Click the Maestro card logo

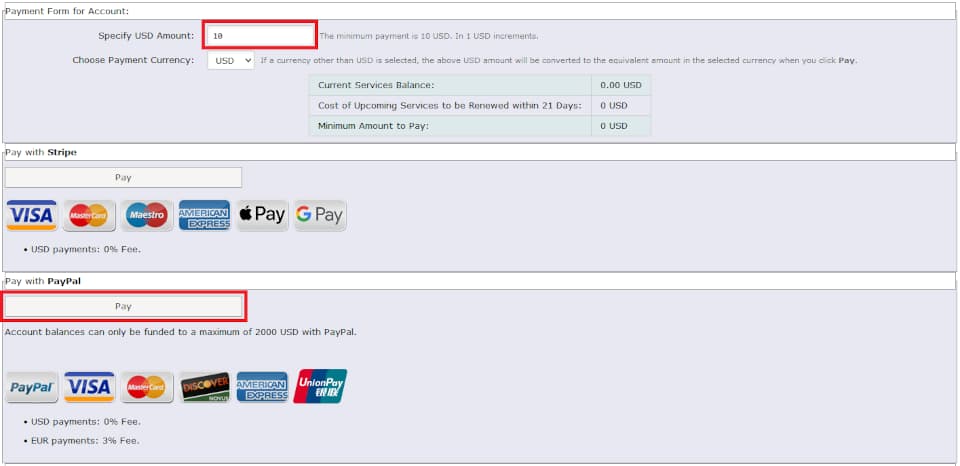click(x=146, y=216)
